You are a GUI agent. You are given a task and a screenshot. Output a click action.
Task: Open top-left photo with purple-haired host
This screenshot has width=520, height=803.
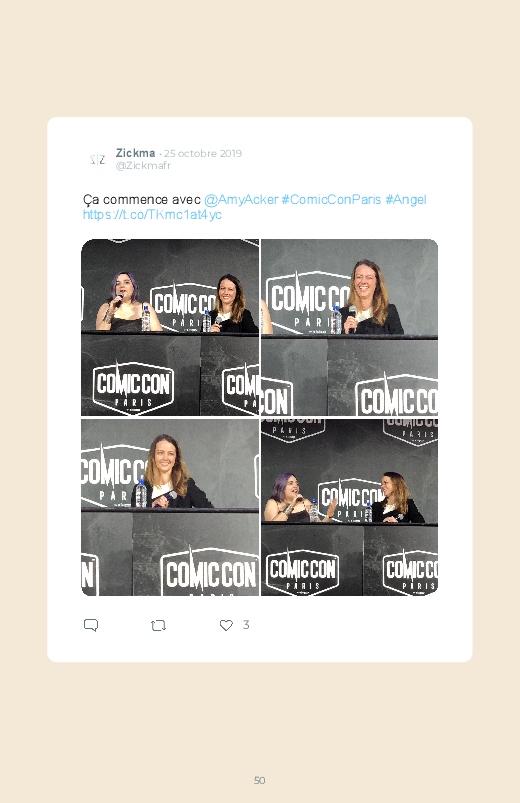pos(170,327)
